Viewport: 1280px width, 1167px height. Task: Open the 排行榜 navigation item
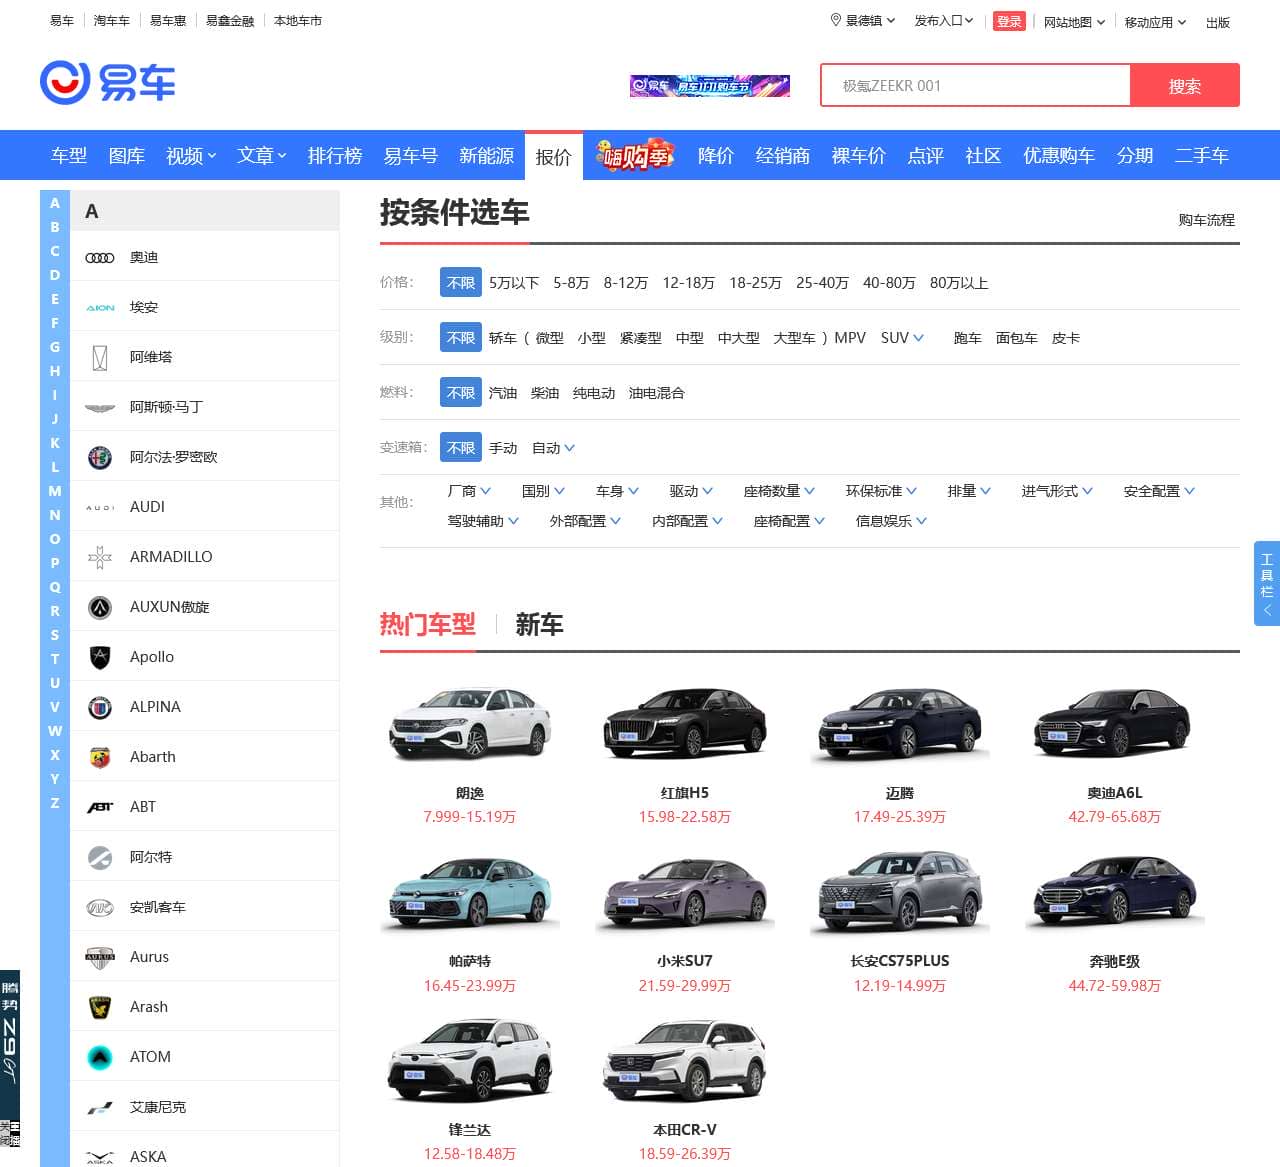pos(335,155)
